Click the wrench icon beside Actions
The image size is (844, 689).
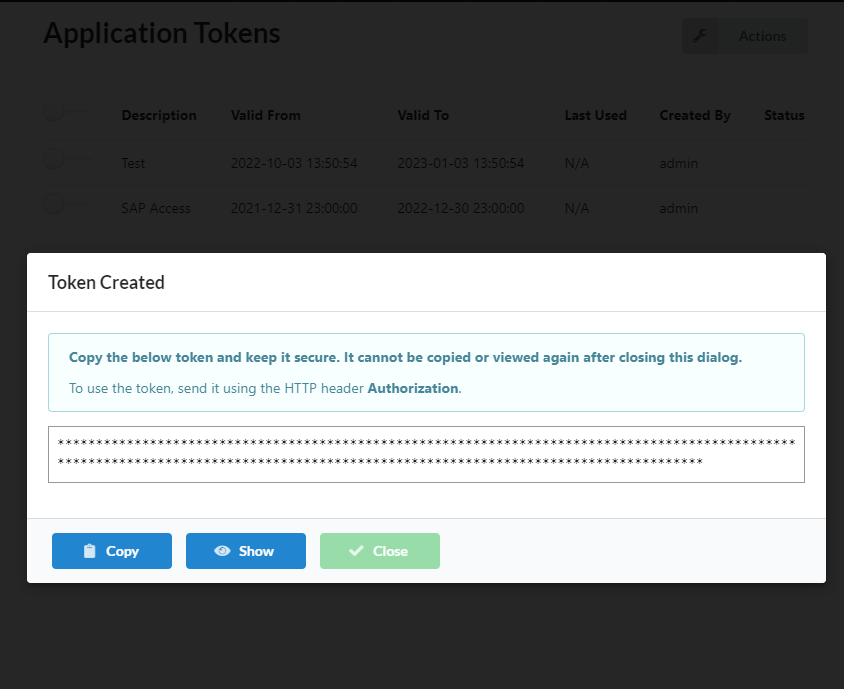click(x=700, y=36)
